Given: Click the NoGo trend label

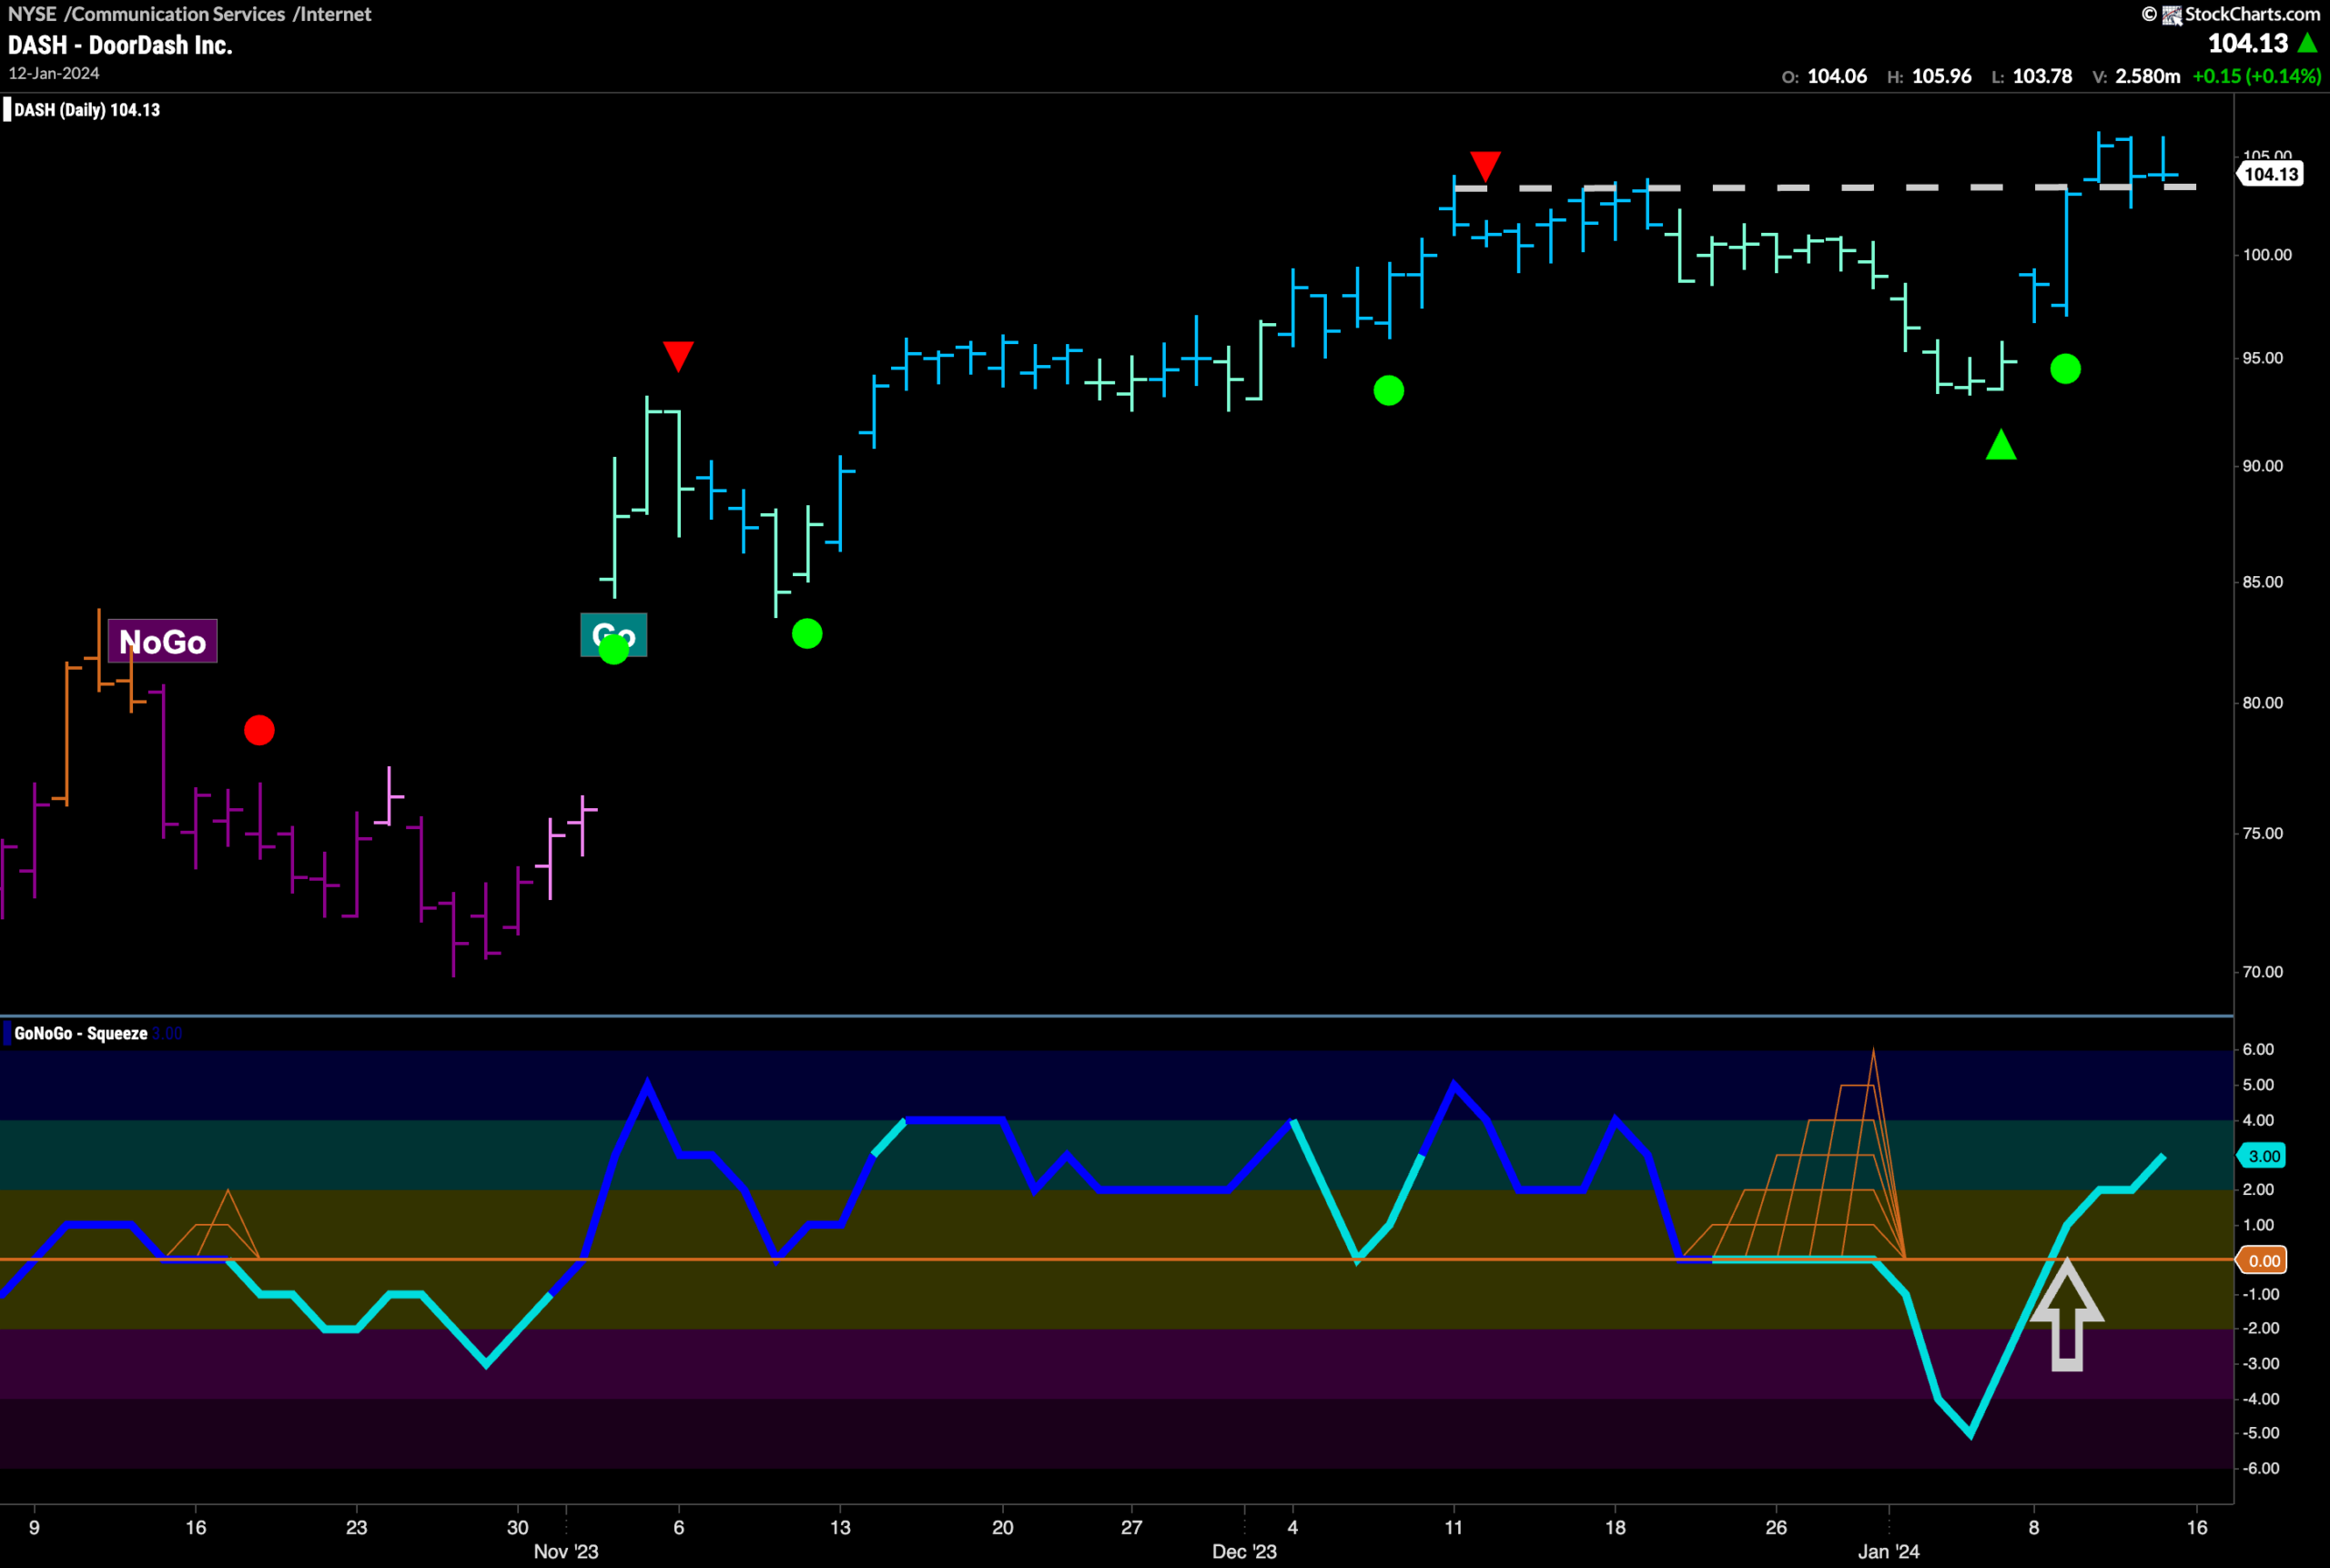Looking at the screenshot, I should 162,641.
